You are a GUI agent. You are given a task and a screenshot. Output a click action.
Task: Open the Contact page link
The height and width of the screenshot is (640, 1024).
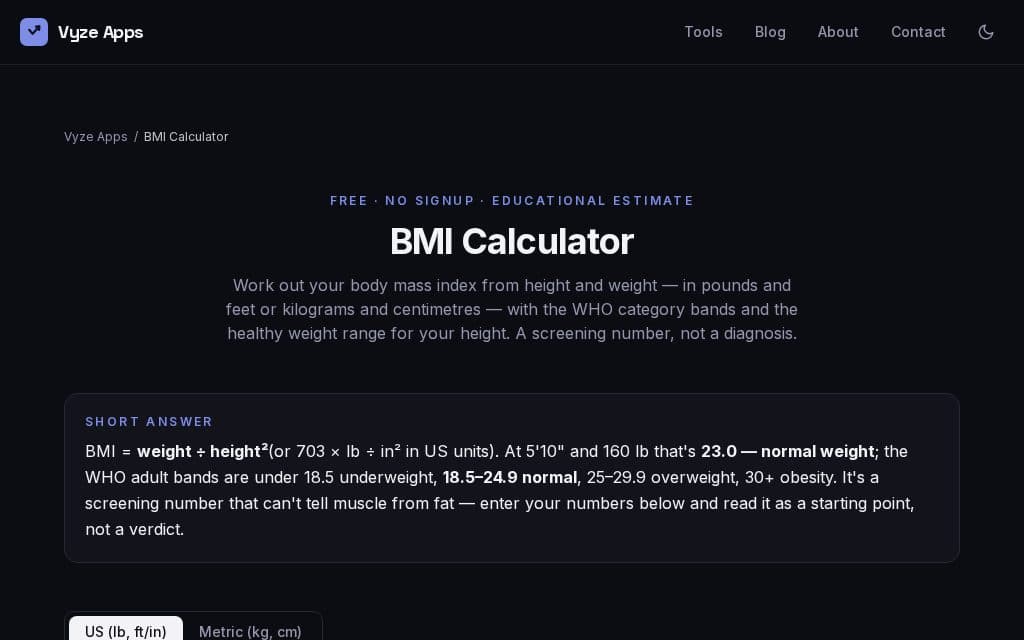pos(918,32)
